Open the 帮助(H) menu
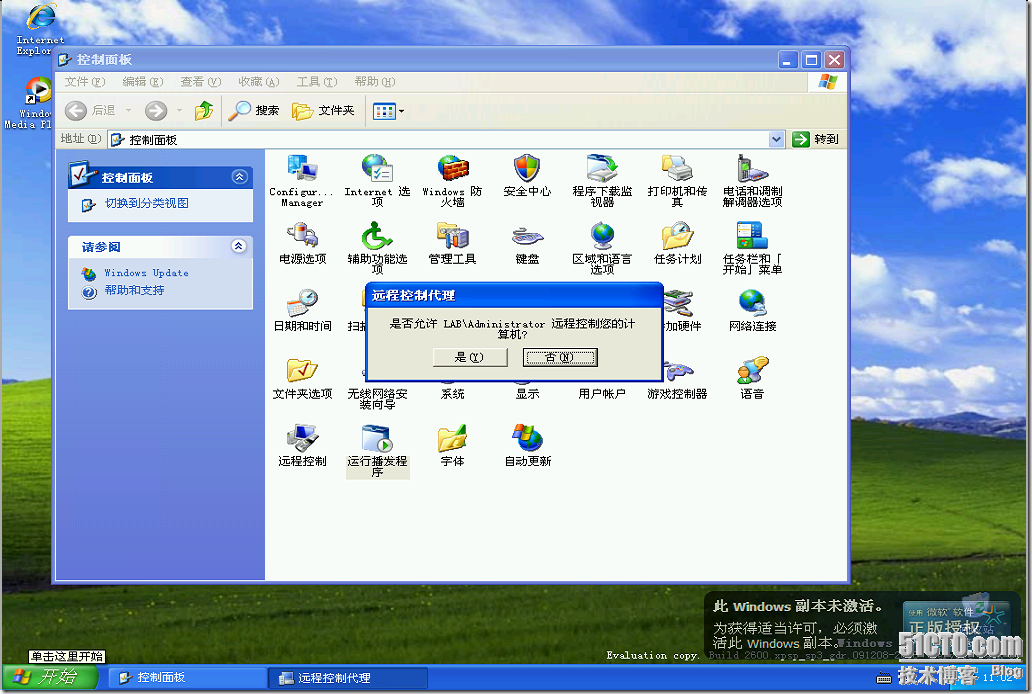The height and width of the screenshot is (694, 1032). pyautogui.click(x=374, y=82)
